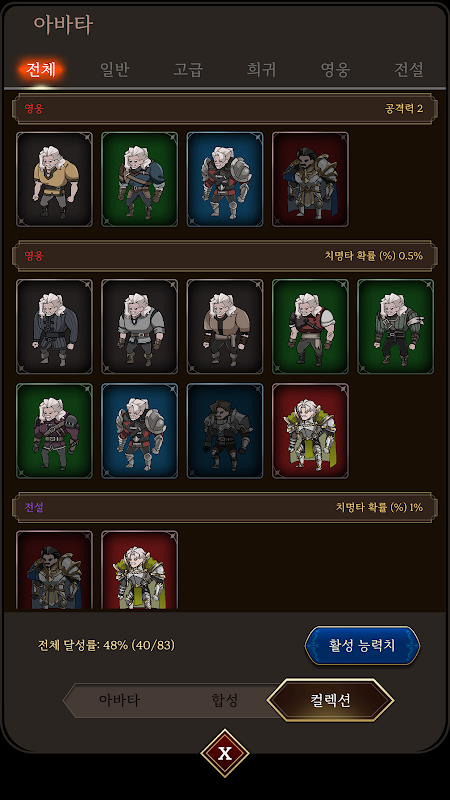450x800 pixels.
Task: Go to the 아바타 bottom section
Action: coord(119,701)
